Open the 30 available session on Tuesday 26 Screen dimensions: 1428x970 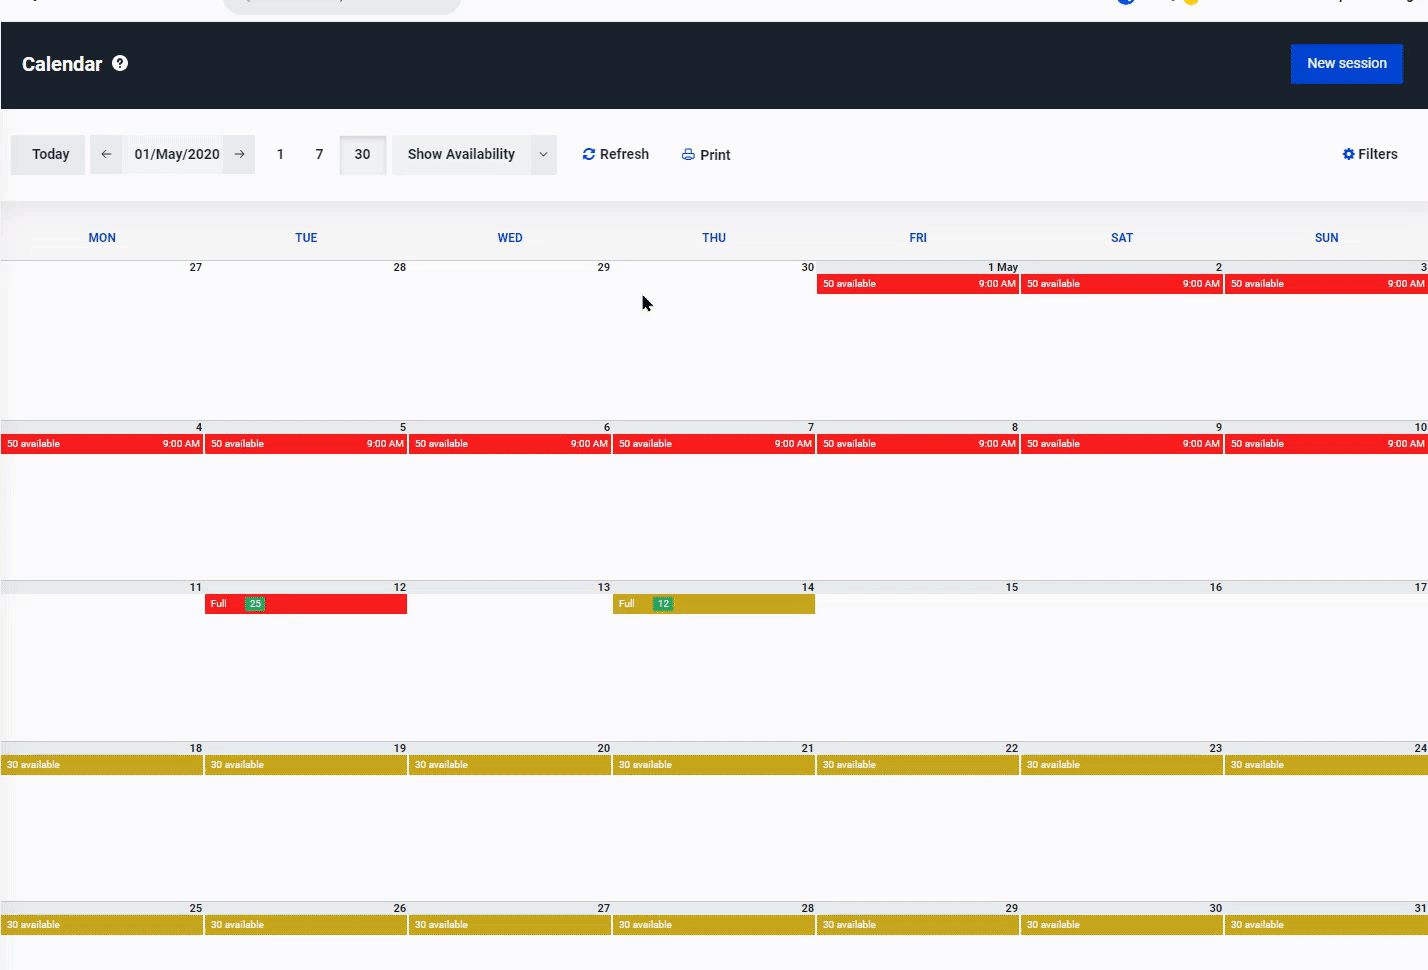pos(306,925)
